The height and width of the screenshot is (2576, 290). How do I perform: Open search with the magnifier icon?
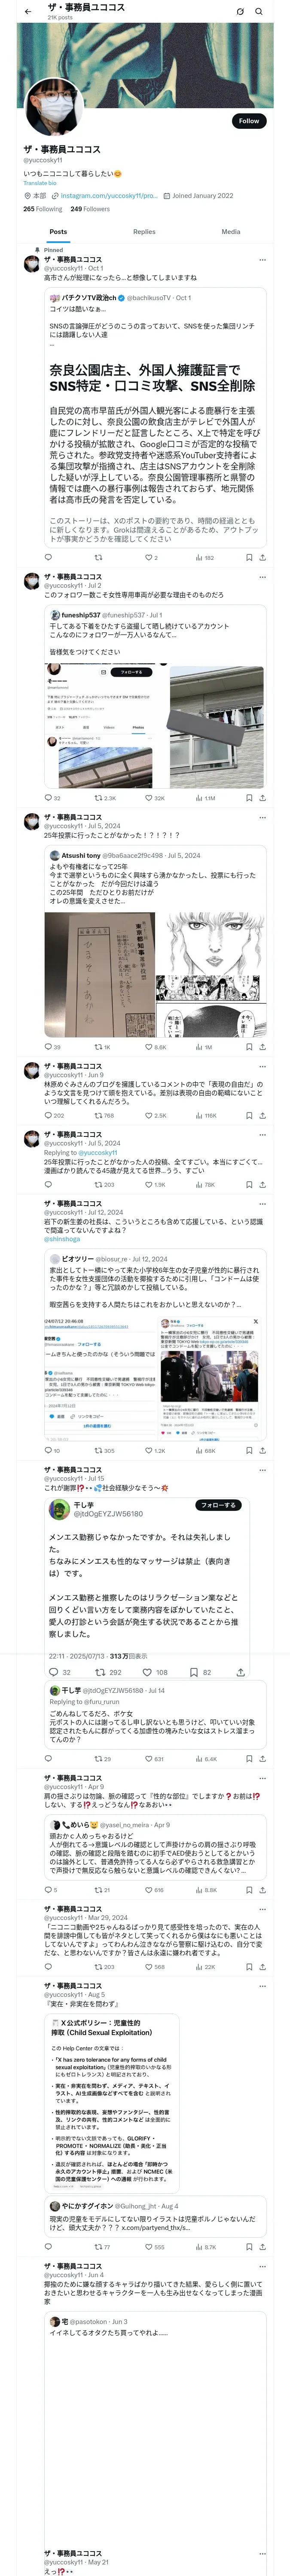[x=259, y=11]
